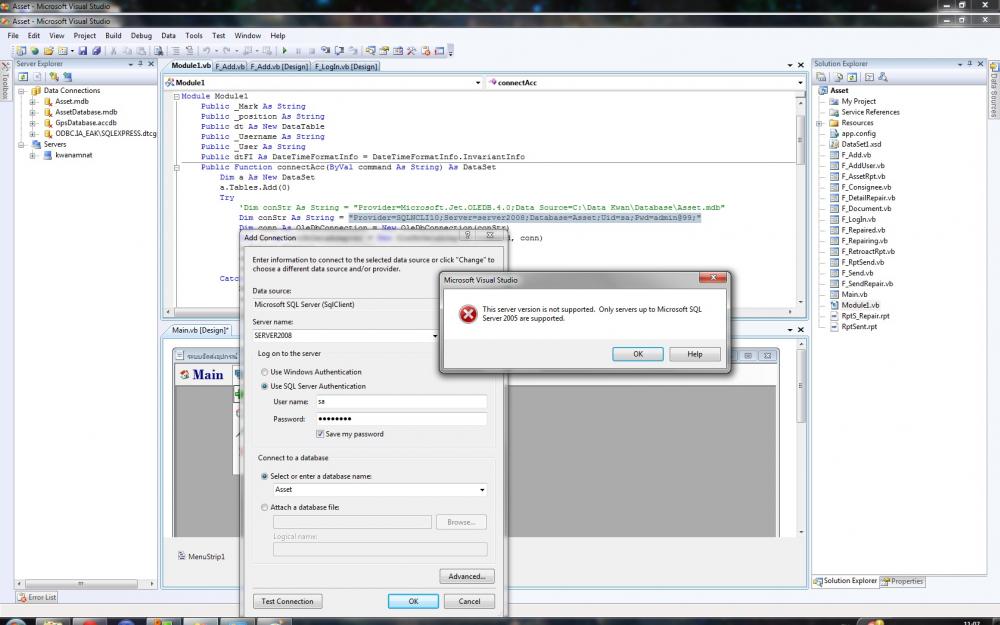Click the Stop Debugging toolbar icon
The width and height of the screenshot is (1000, 625).
coord(312,51)
